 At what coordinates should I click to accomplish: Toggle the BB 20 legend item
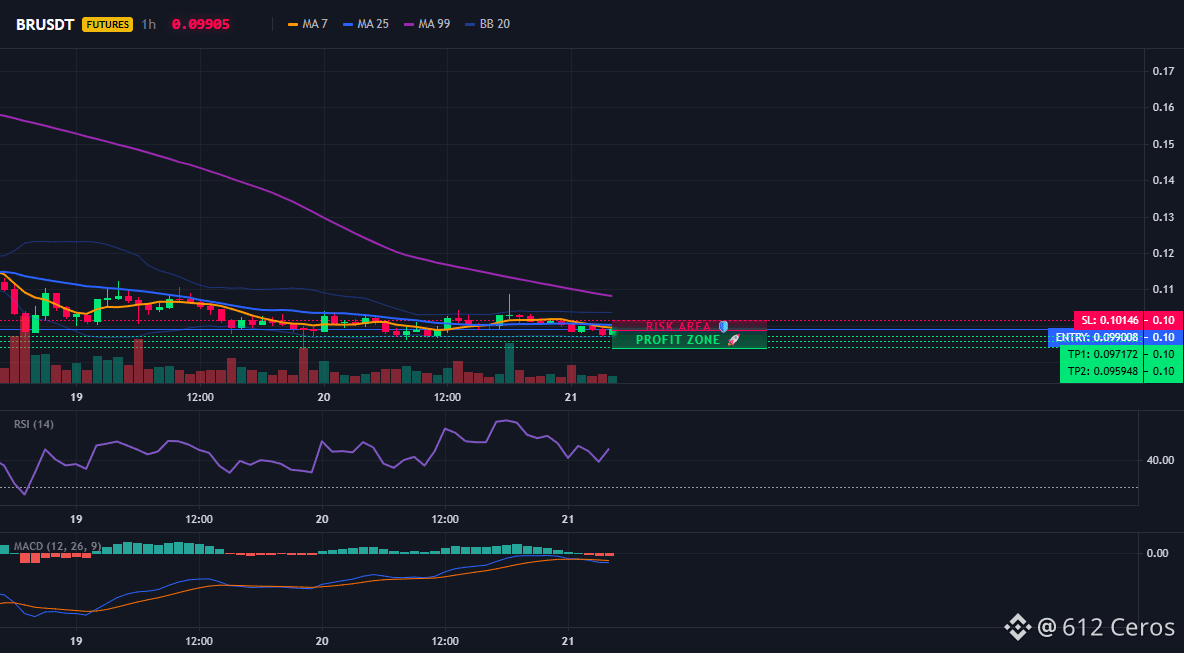tap(488, 24)
